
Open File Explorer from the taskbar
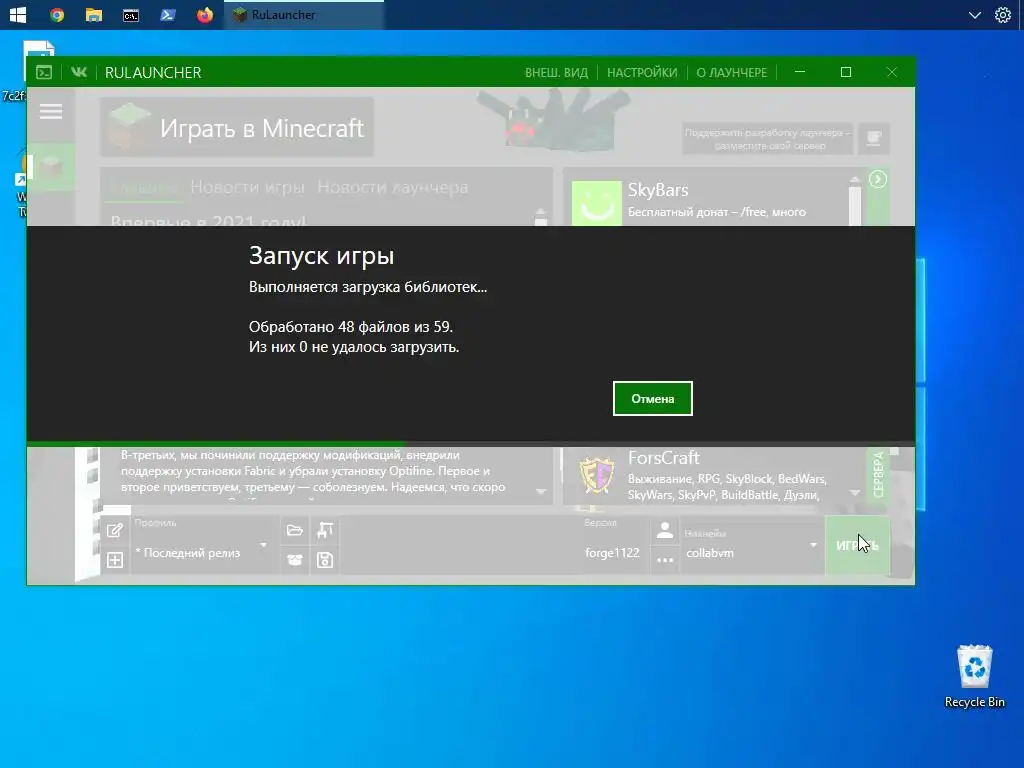(x=94, y=14)
